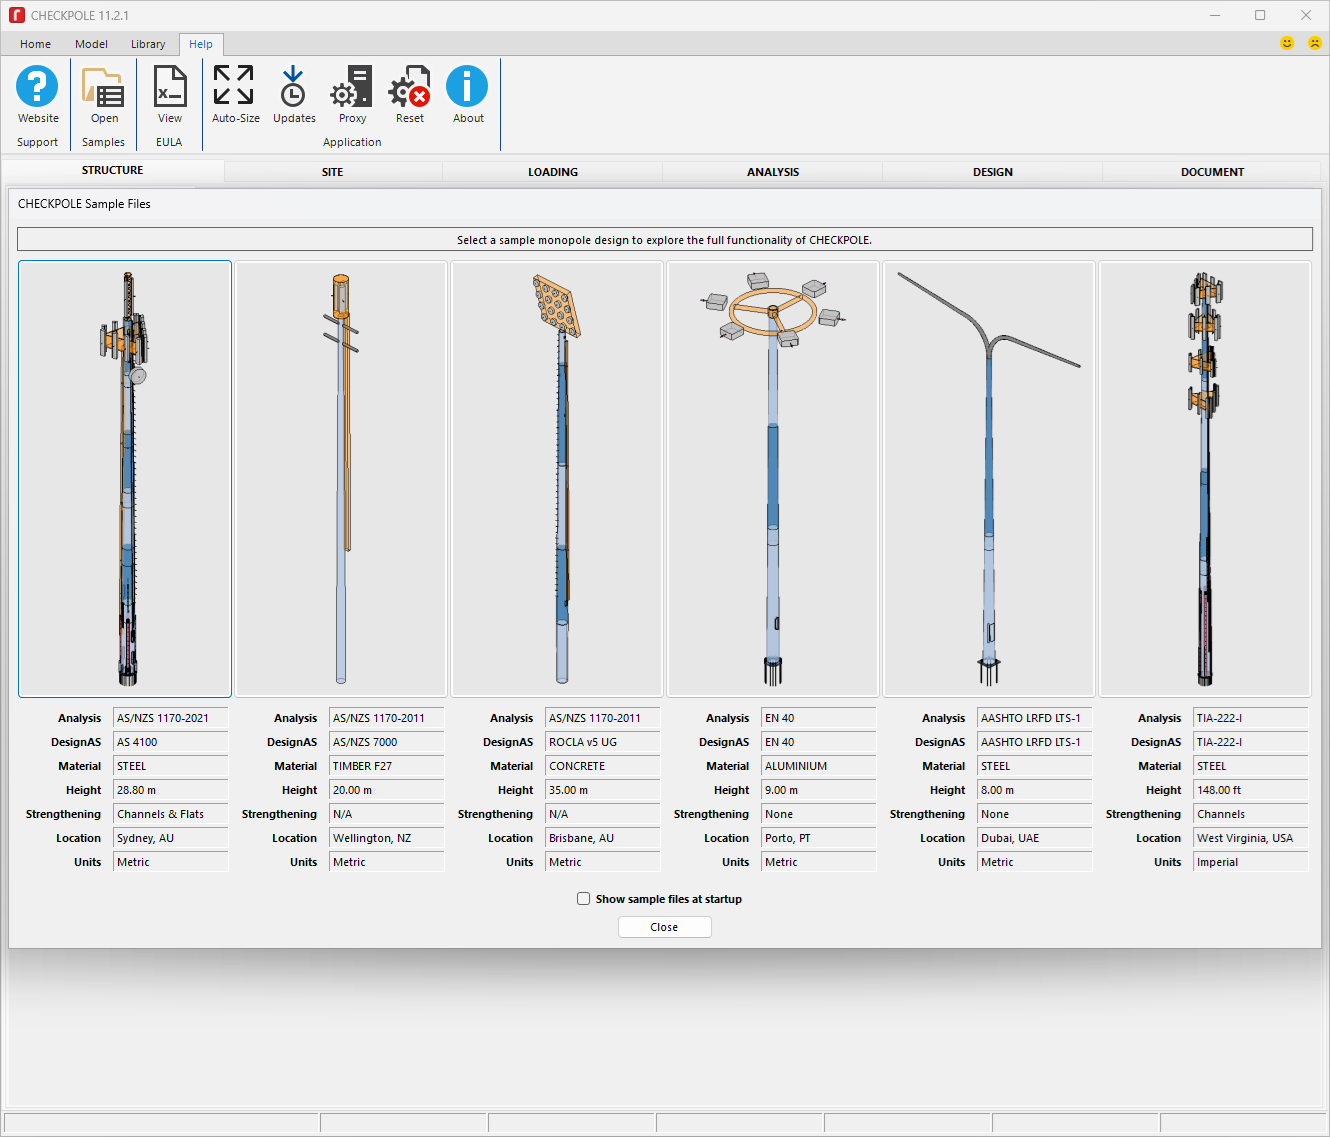Select the Porto aluminium pole sample thumbnail

pyautogui.click(x=773, y=479)
